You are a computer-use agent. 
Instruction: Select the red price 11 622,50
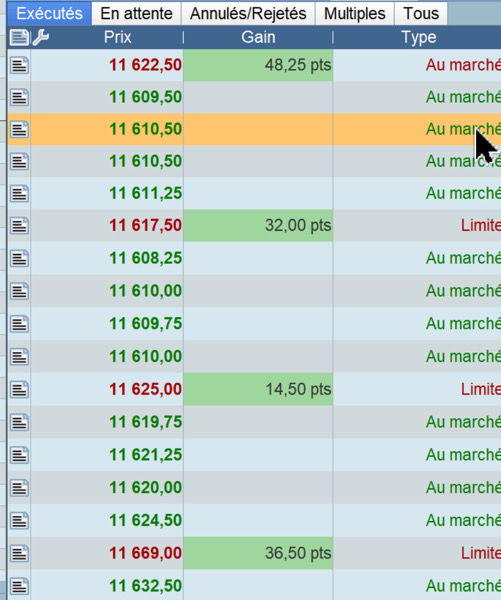pos(145,65)
